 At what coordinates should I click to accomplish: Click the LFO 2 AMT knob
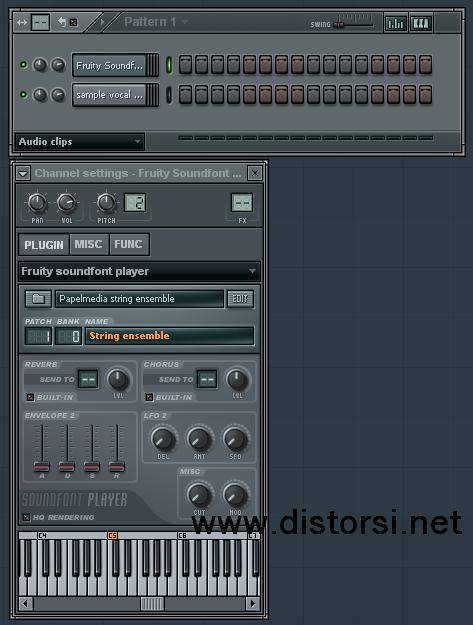(x=199, y=438)
